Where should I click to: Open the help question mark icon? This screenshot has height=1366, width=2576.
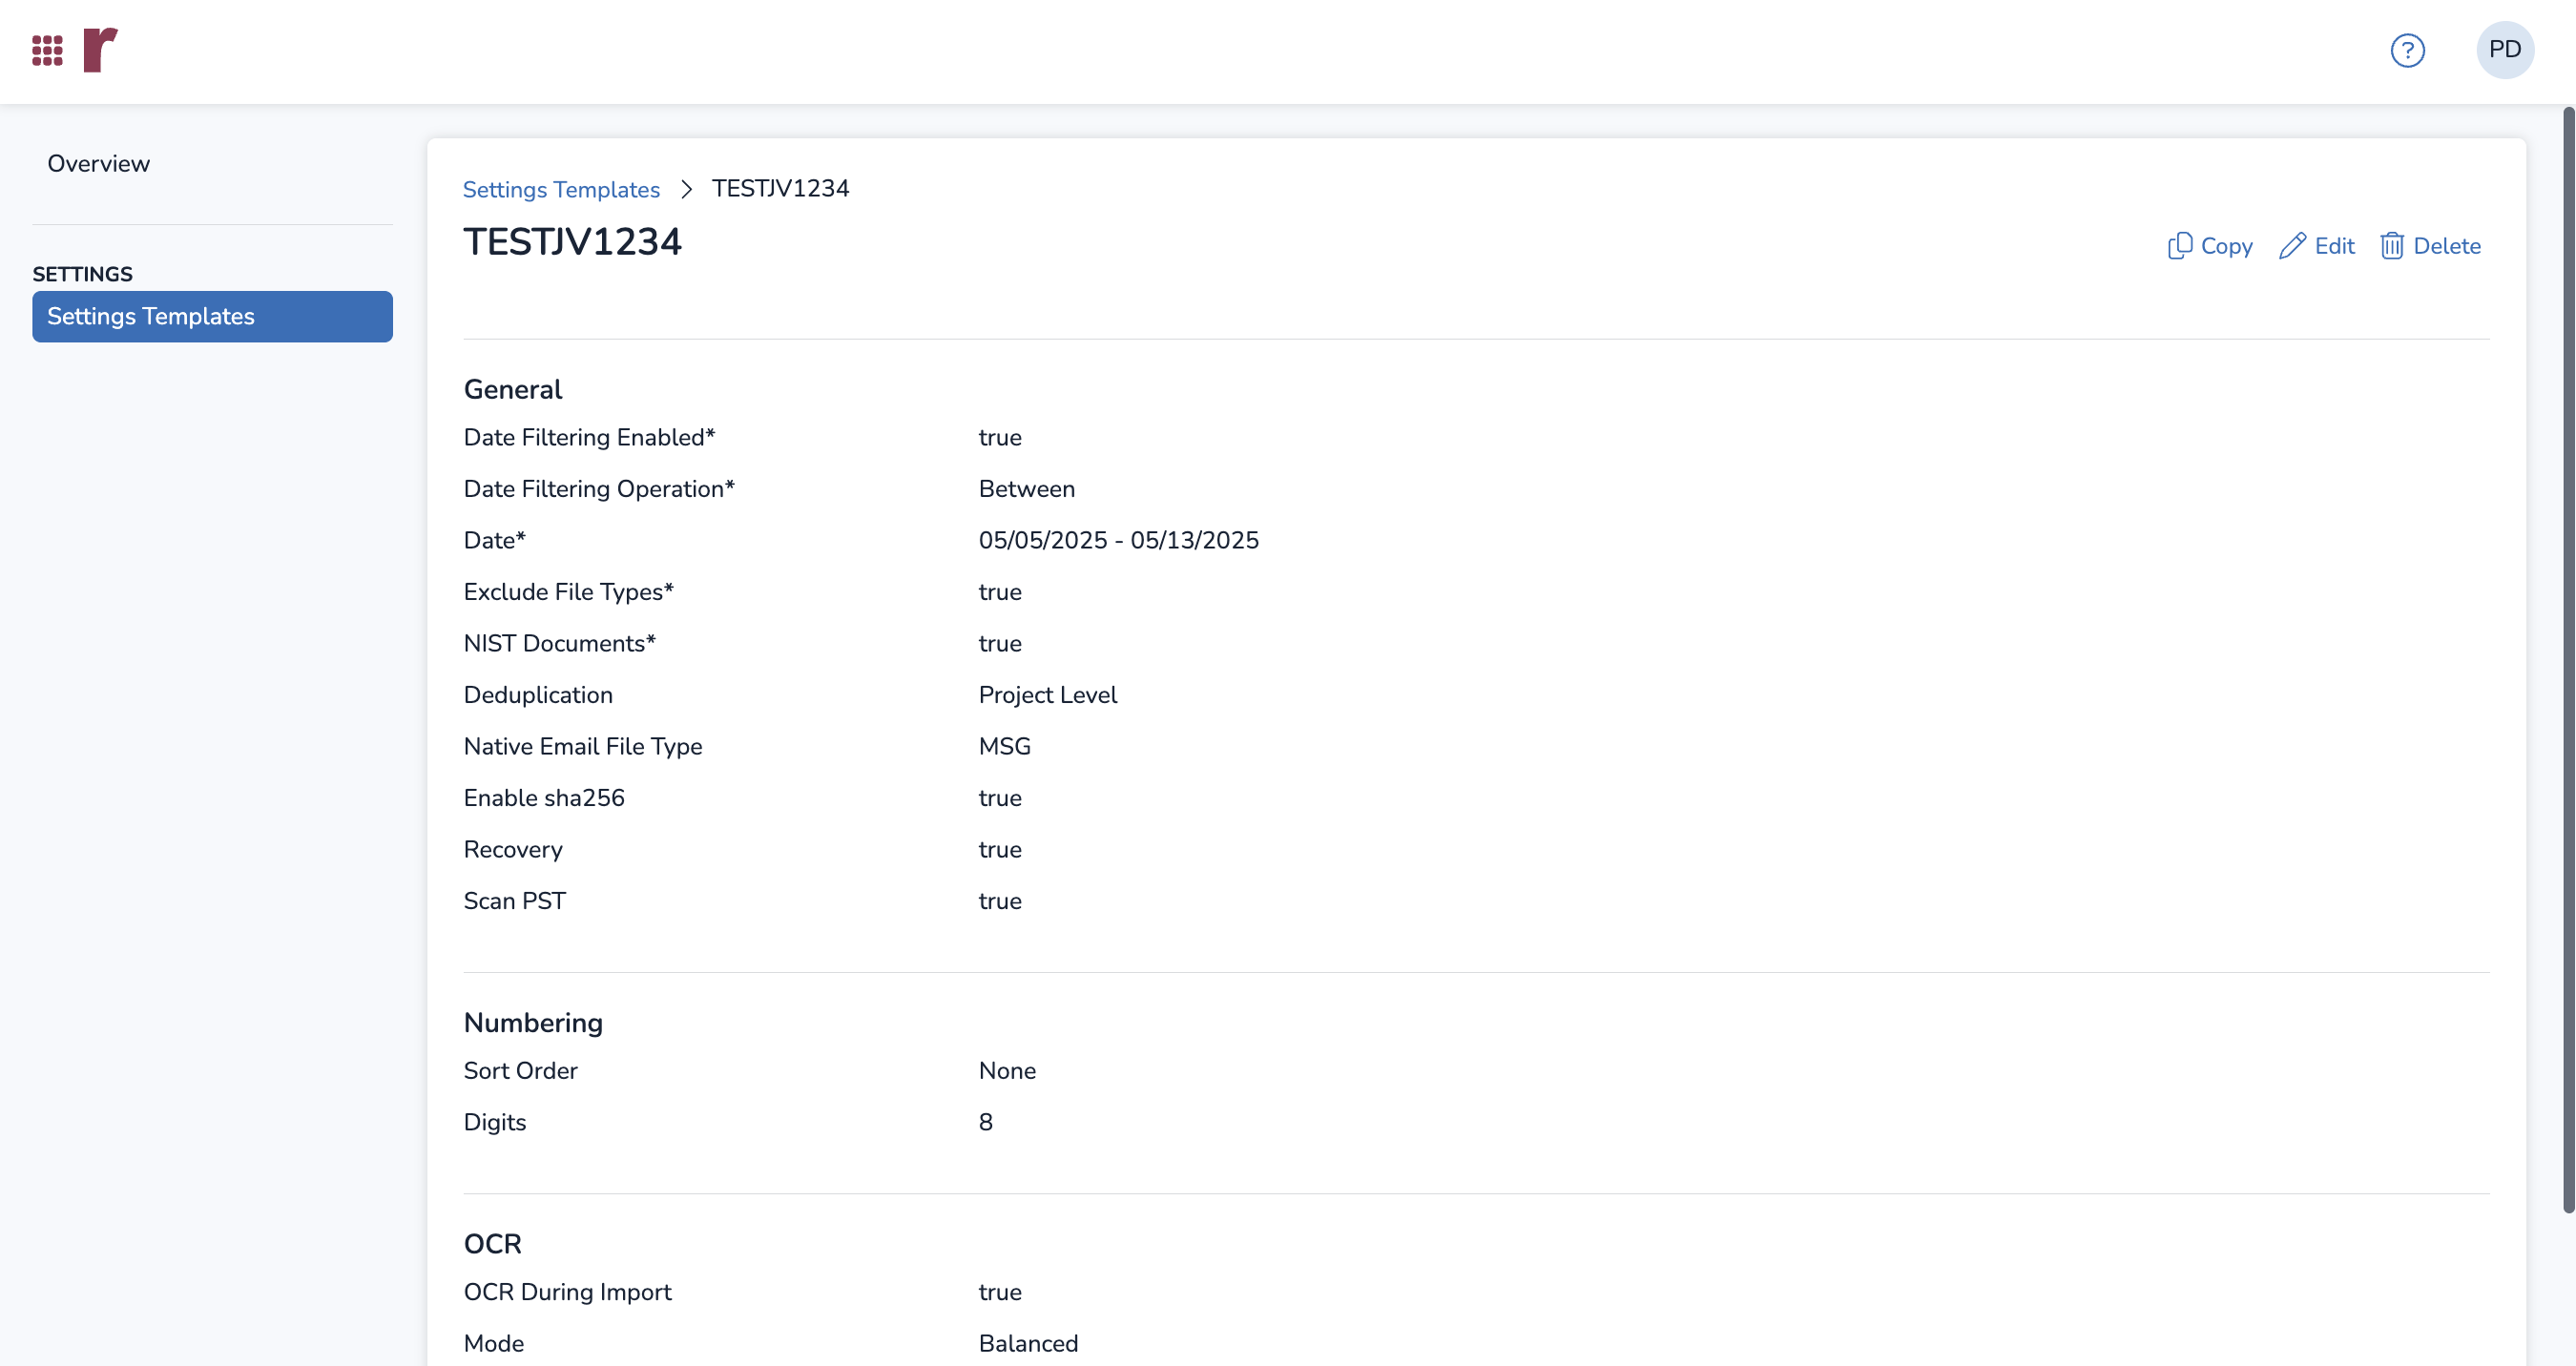click(x=2407, y=50)
